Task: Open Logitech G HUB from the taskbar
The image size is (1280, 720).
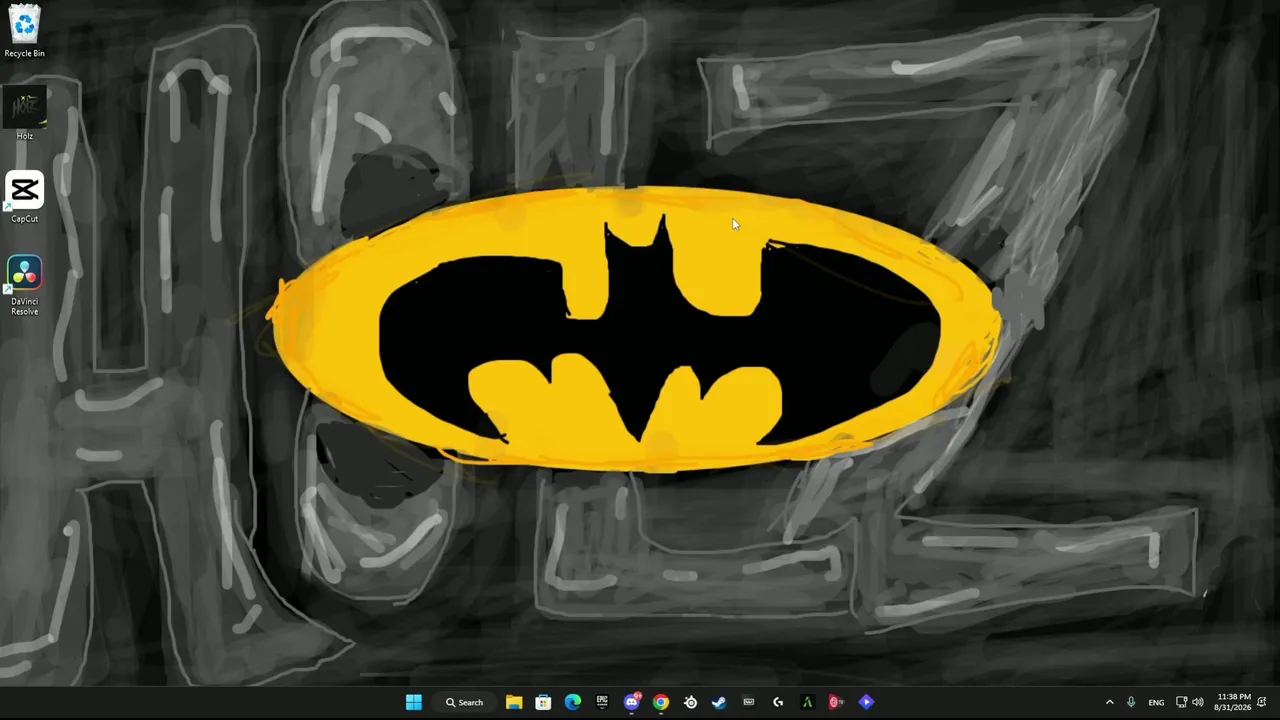Action: click(x=778, y=702)
